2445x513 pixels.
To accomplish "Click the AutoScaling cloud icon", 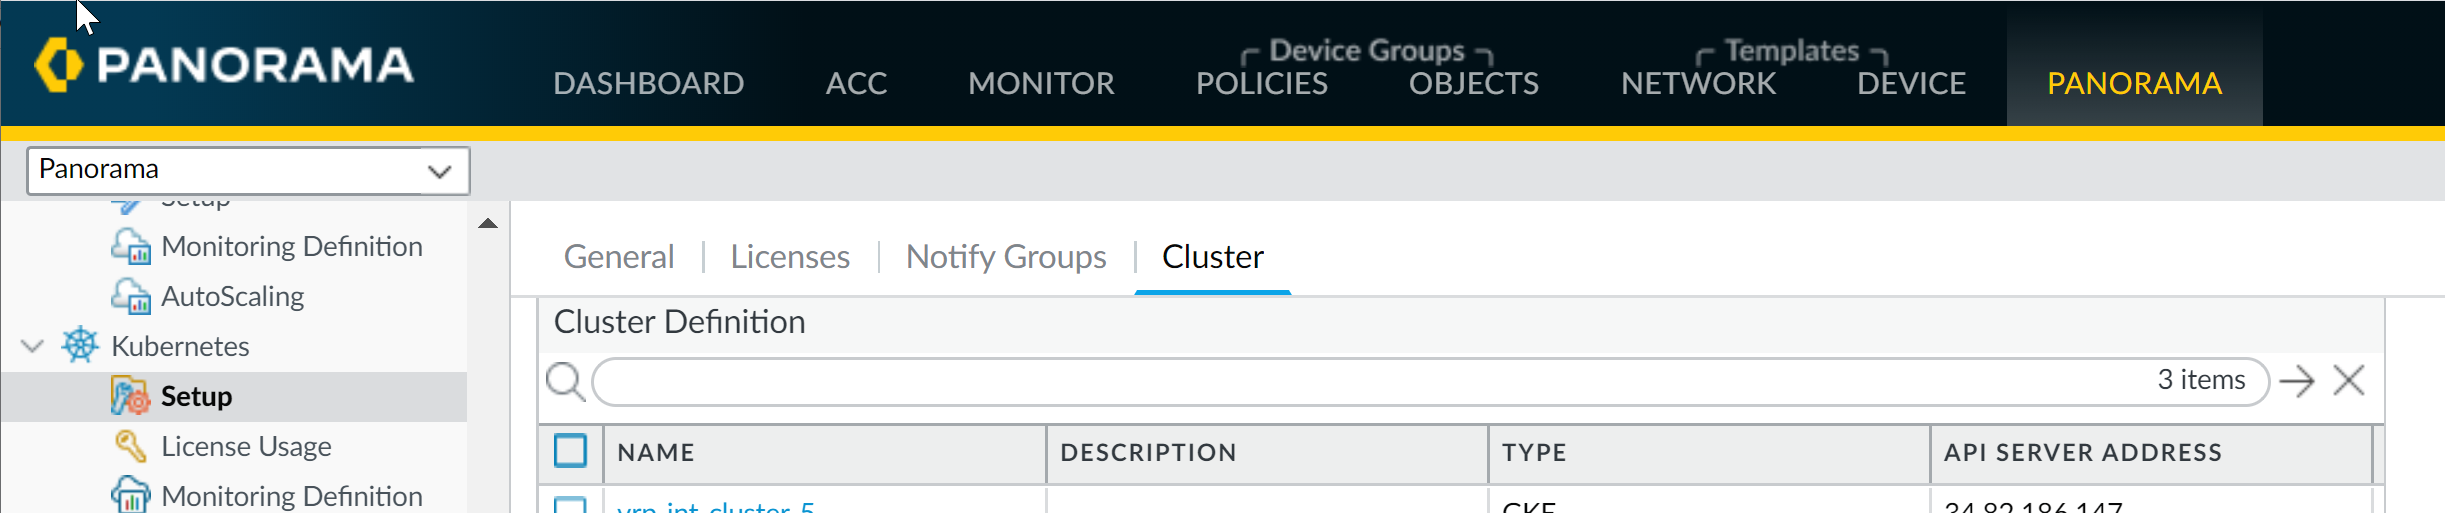I will tap(130, 296).
